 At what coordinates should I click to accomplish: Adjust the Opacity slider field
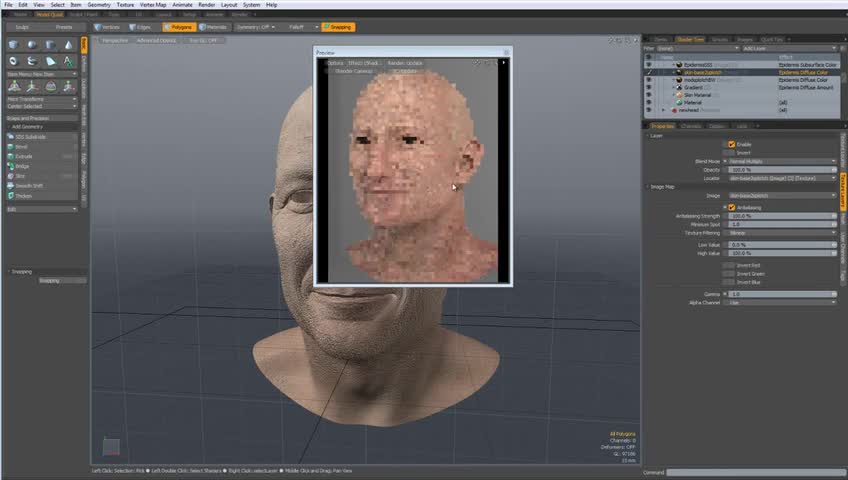tap(780, 169)
